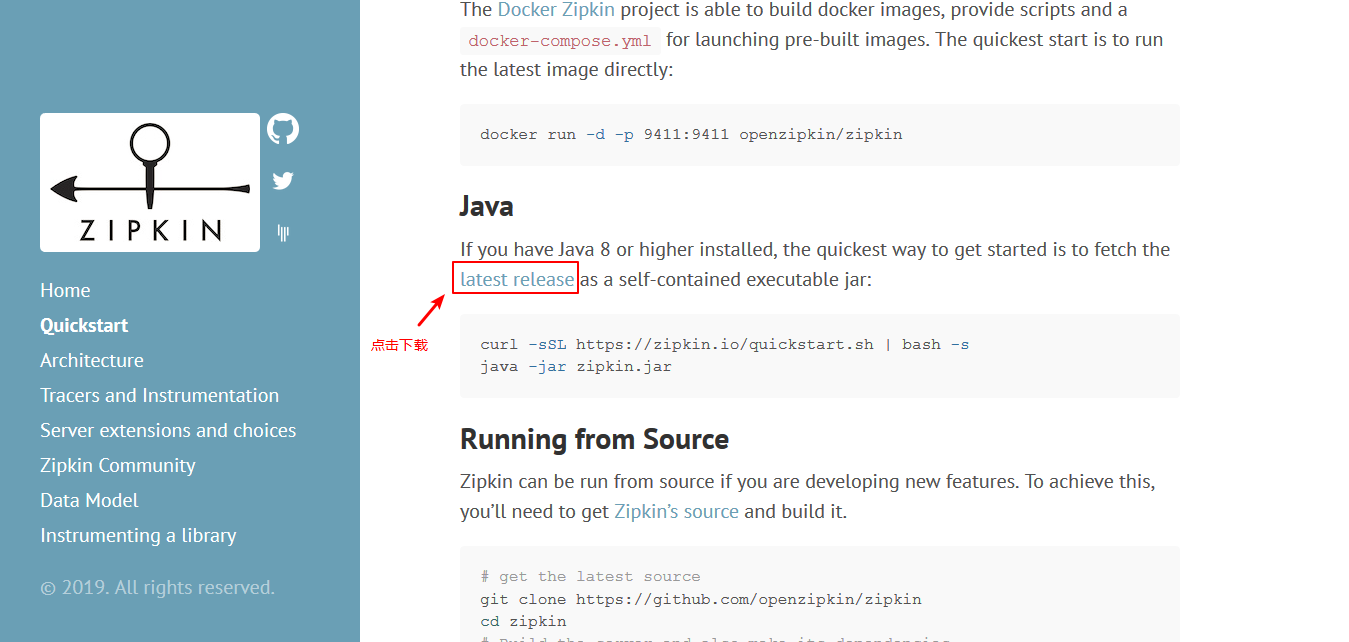Select Quickstart in the sidebar navigation
This screenshot has height=642, width=1349.
(84, 325)
